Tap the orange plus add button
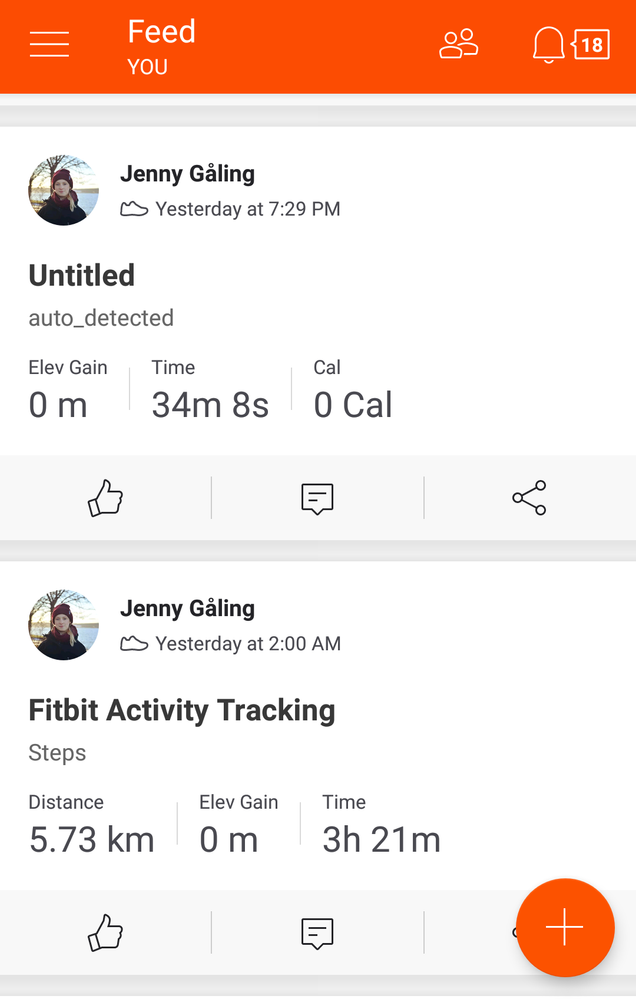The height and width of the screenshot is (999, 636). click(565, 927)
